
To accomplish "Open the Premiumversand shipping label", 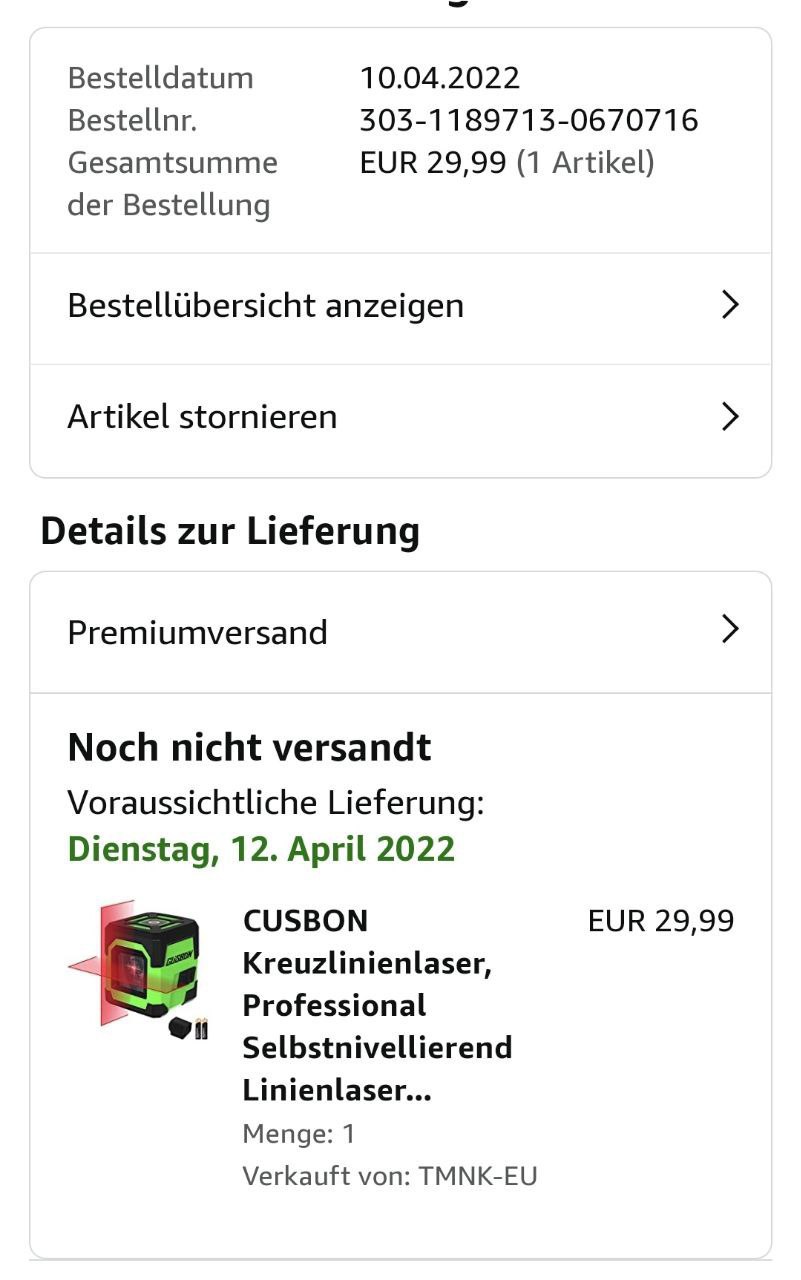I will tap(197, 633).
